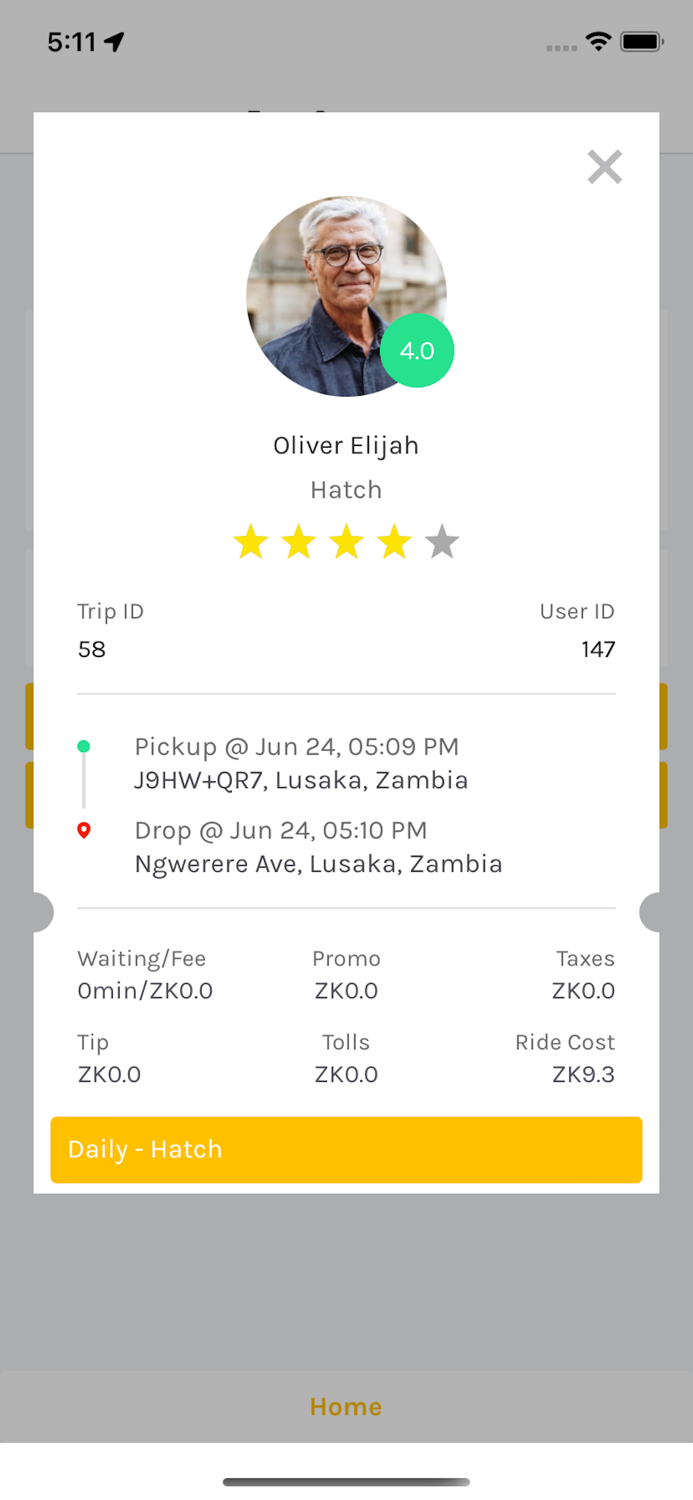Open the Home tab at the bottom
The height and width of the screenshot is (1500, 693).
point(346,1406)
